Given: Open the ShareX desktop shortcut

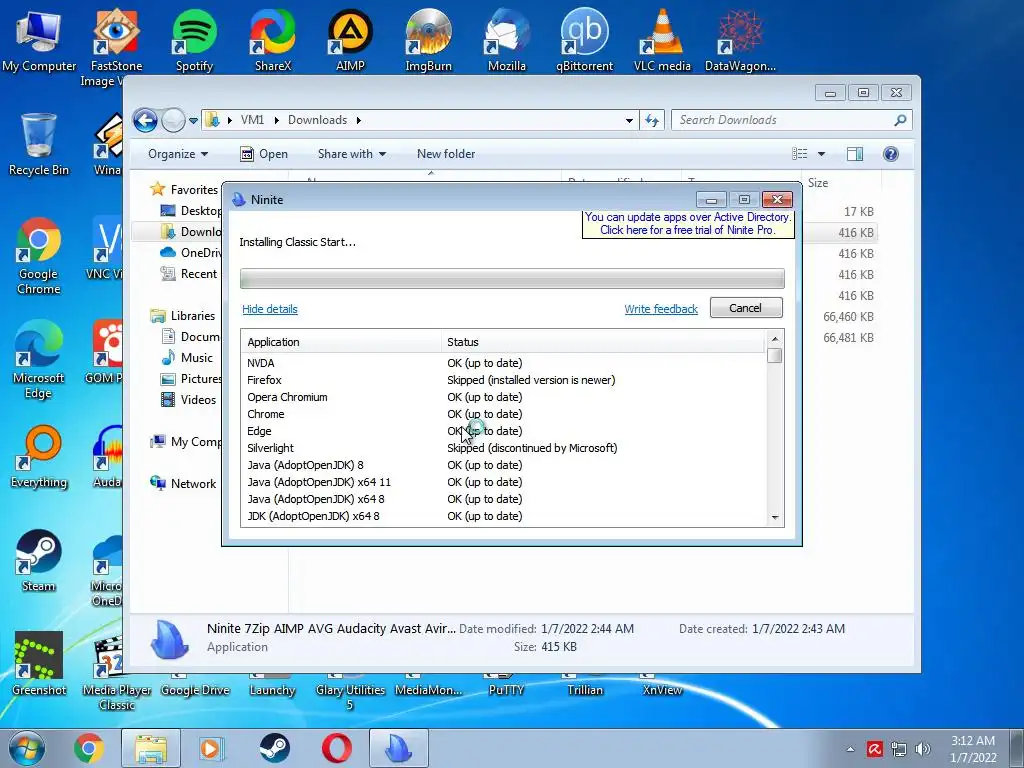Looking at the screenshot, I should coord(272,40).
